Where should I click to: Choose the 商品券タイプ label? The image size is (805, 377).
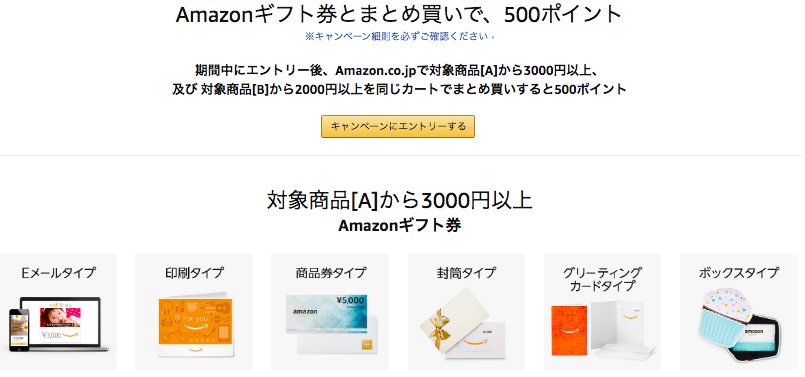coord(331,273)
